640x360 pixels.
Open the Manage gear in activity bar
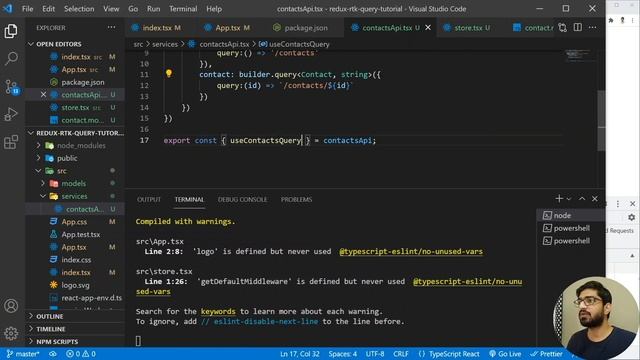point(11,333)
